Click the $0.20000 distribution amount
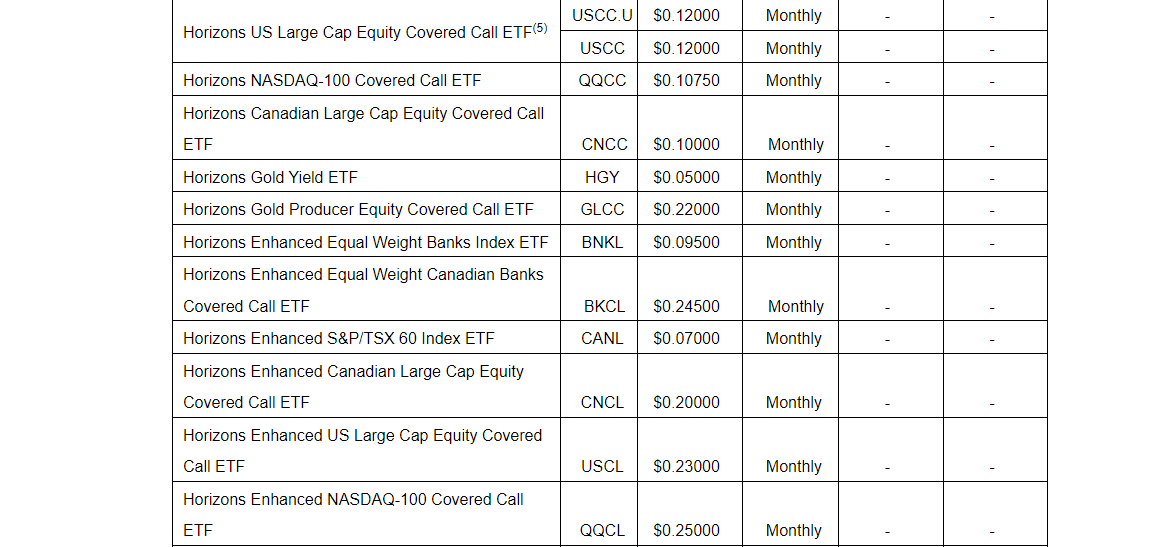1149x547 pixels. click(x=686, y=402)
